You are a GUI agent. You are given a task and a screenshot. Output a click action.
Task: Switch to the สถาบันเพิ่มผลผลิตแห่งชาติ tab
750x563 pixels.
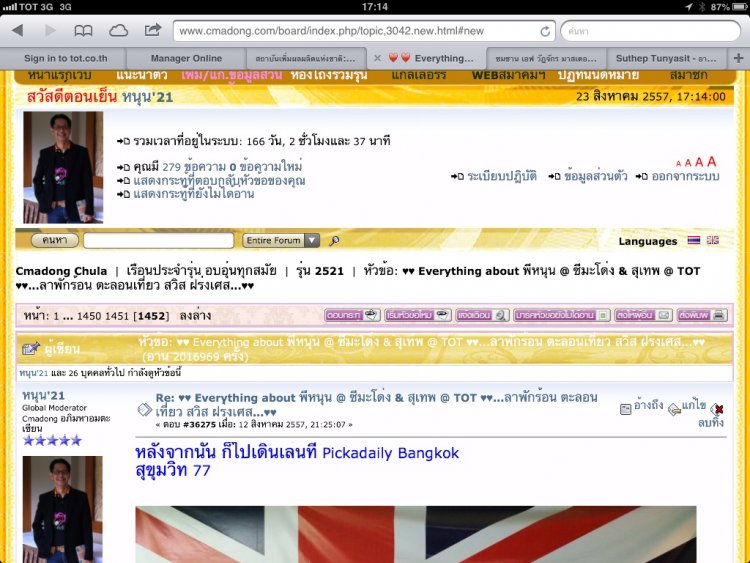(x=305, y=59)
